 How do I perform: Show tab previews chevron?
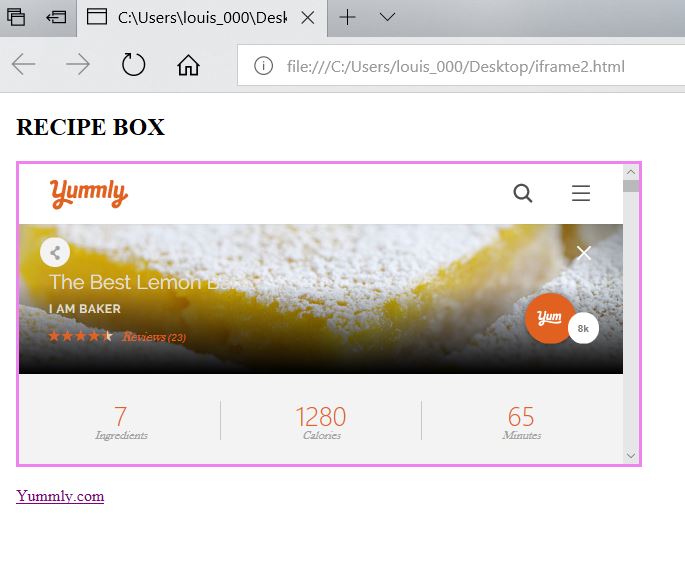coord(387,17)
